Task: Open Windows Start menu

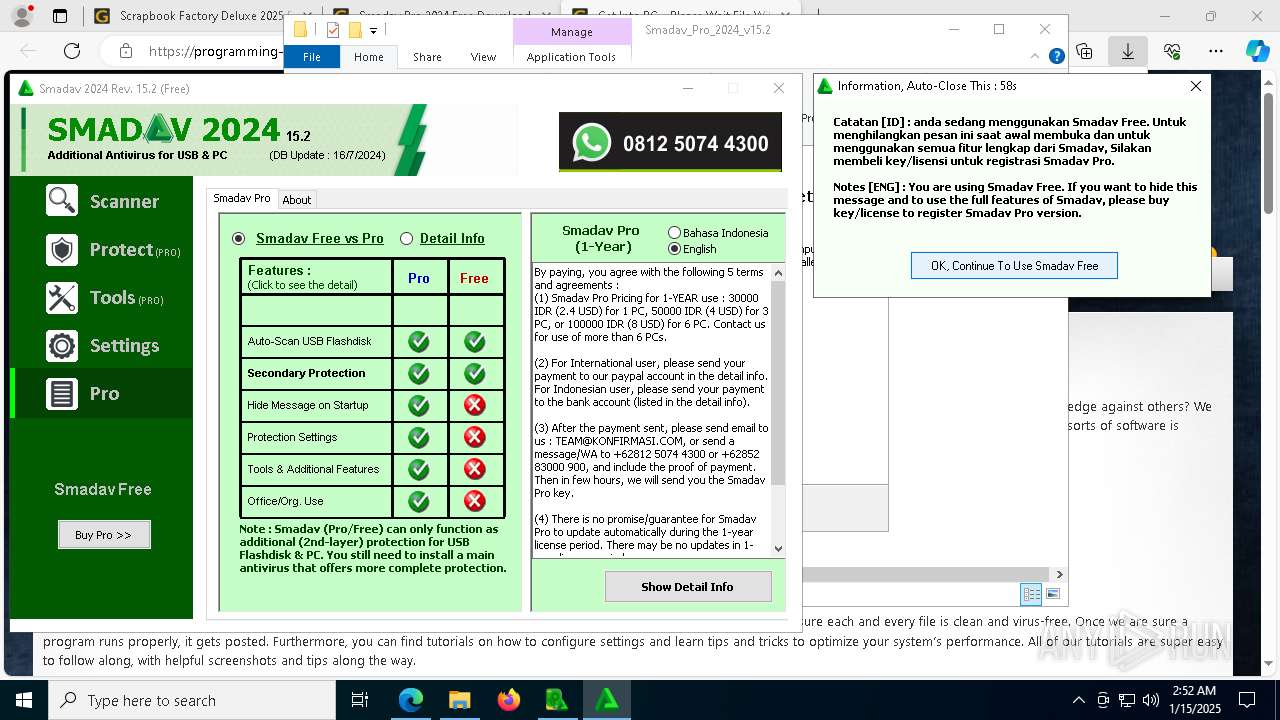Action: pyautogui.click(x=24, y=700)
